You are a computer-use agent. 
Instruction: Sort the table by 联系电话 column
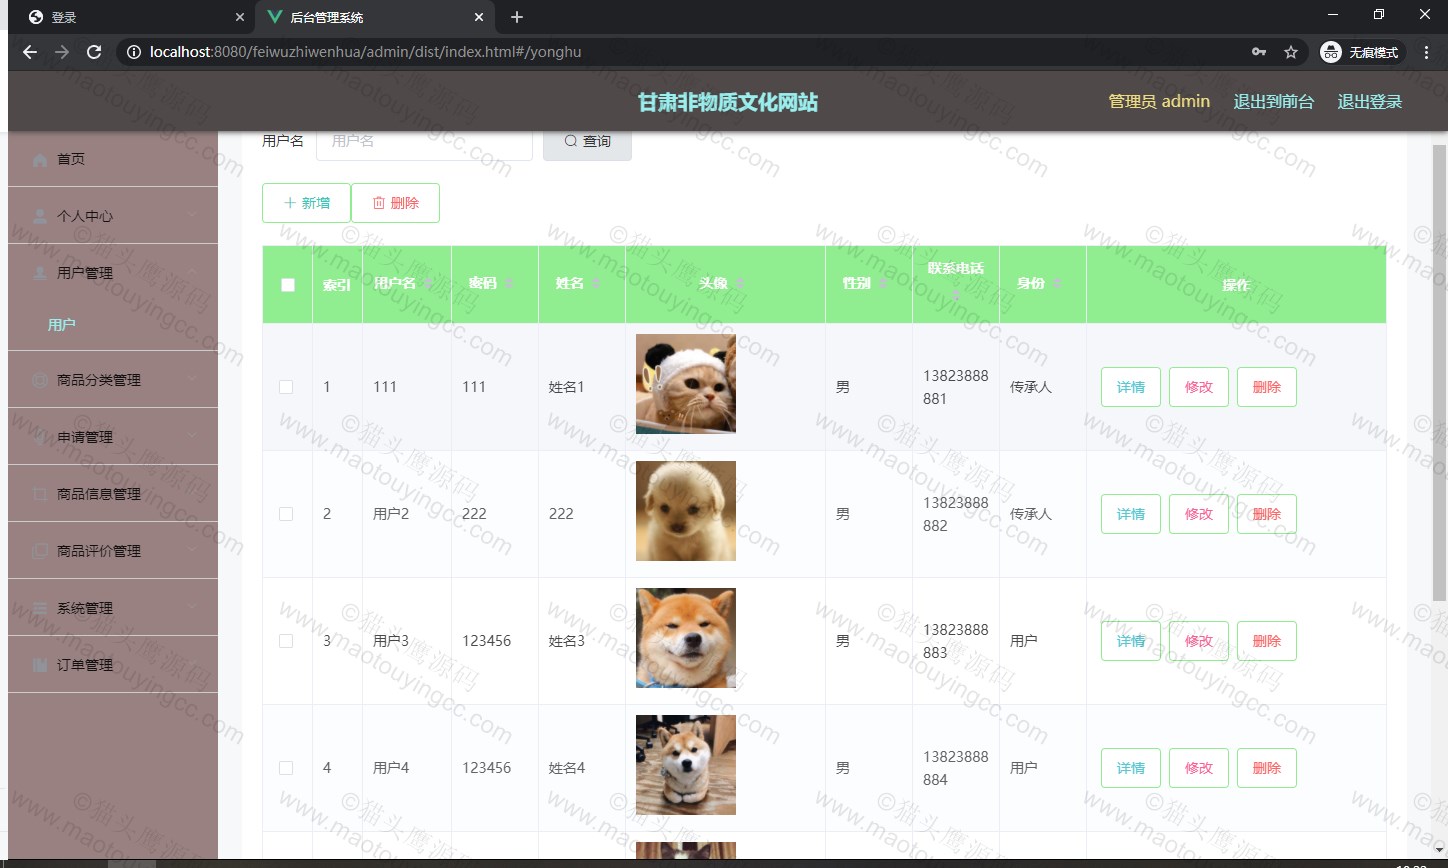point(955,295)
